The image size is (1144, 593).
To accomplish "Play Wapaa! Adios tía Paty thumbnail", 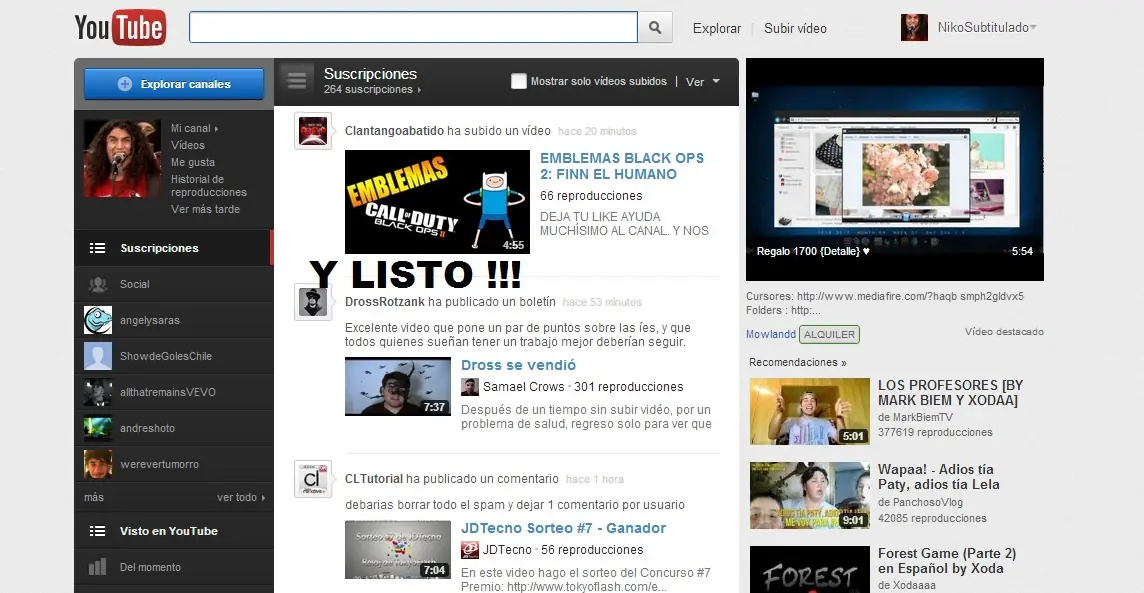I will pyautogui.click(x=810, y=495).
